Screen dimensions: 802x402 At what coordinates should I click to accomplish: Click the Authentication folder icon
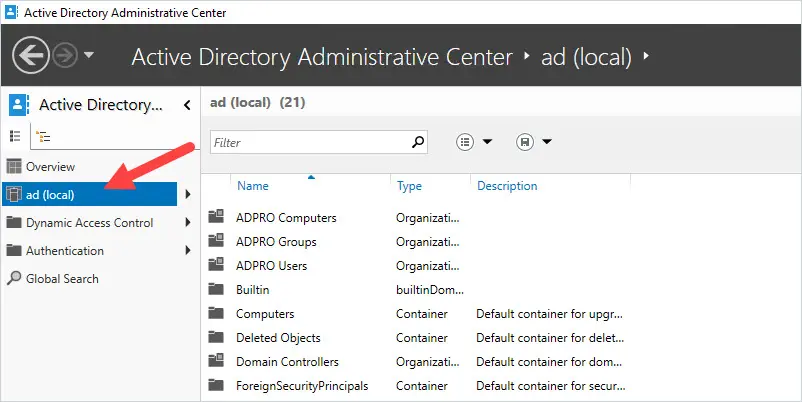(x=14, y=250)
